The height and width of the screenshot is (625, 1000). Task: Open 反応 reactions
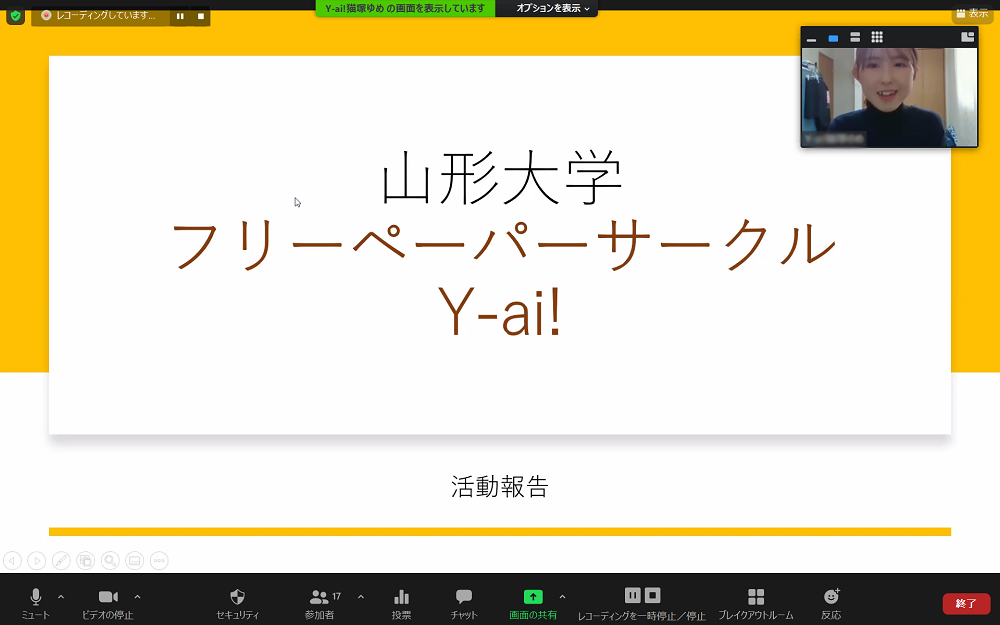(x=831, y=603)
